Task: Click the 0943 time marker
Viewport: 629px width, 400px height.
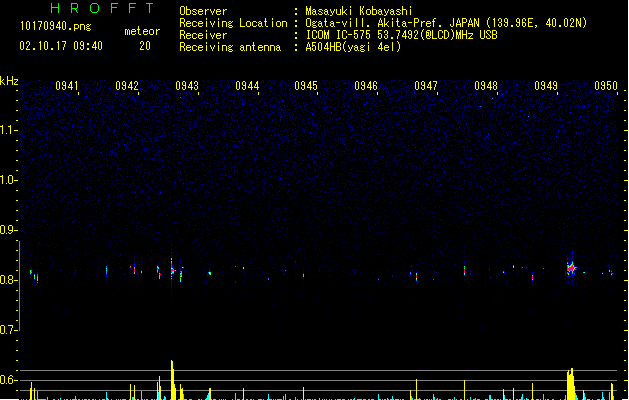Action: pyautogui.click(x=187, y=86)
